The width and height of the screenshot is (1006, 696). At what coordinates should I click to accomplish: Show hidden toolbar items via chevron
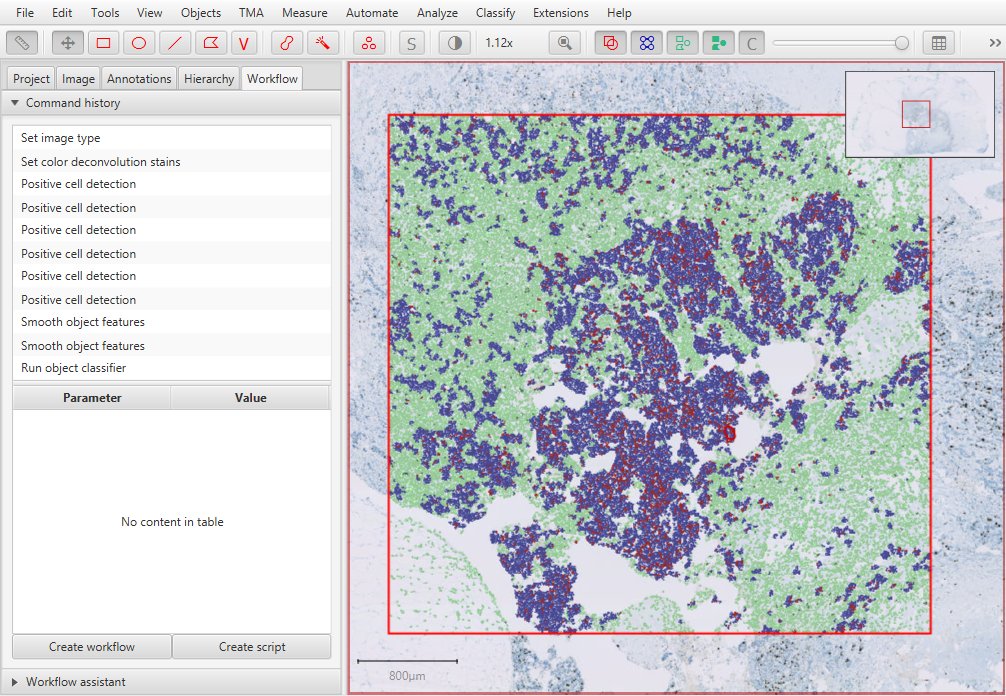(x=994, y=43)
